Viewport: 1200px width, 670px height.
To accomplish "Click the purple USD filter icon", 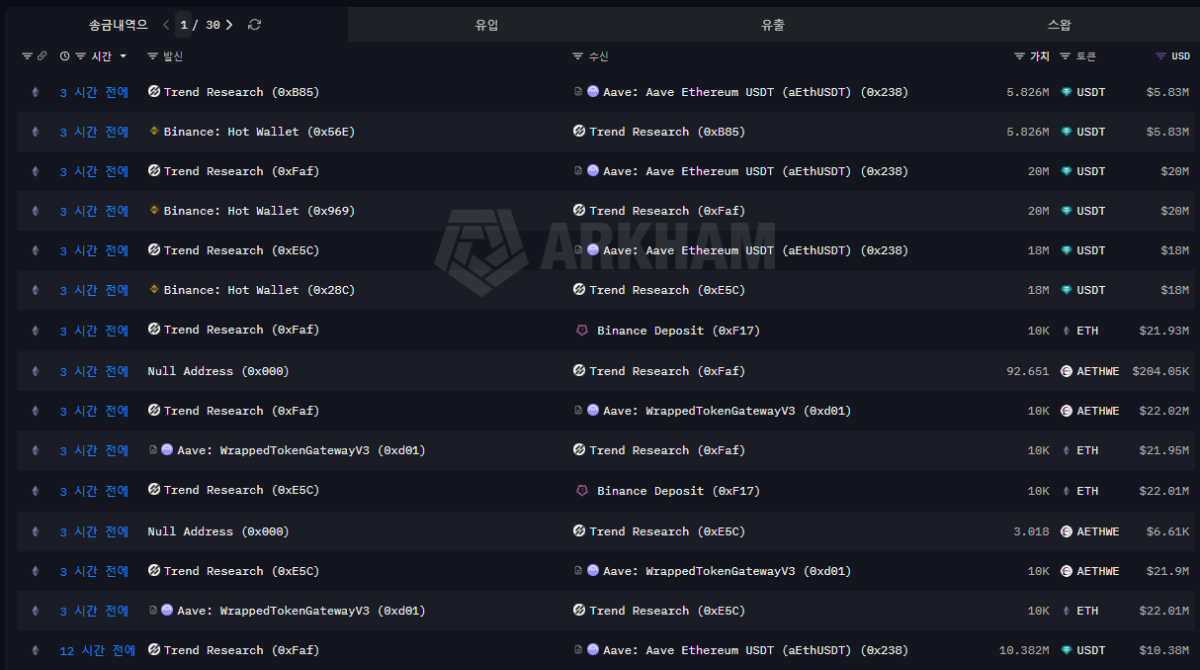I will click(1160, 57).
